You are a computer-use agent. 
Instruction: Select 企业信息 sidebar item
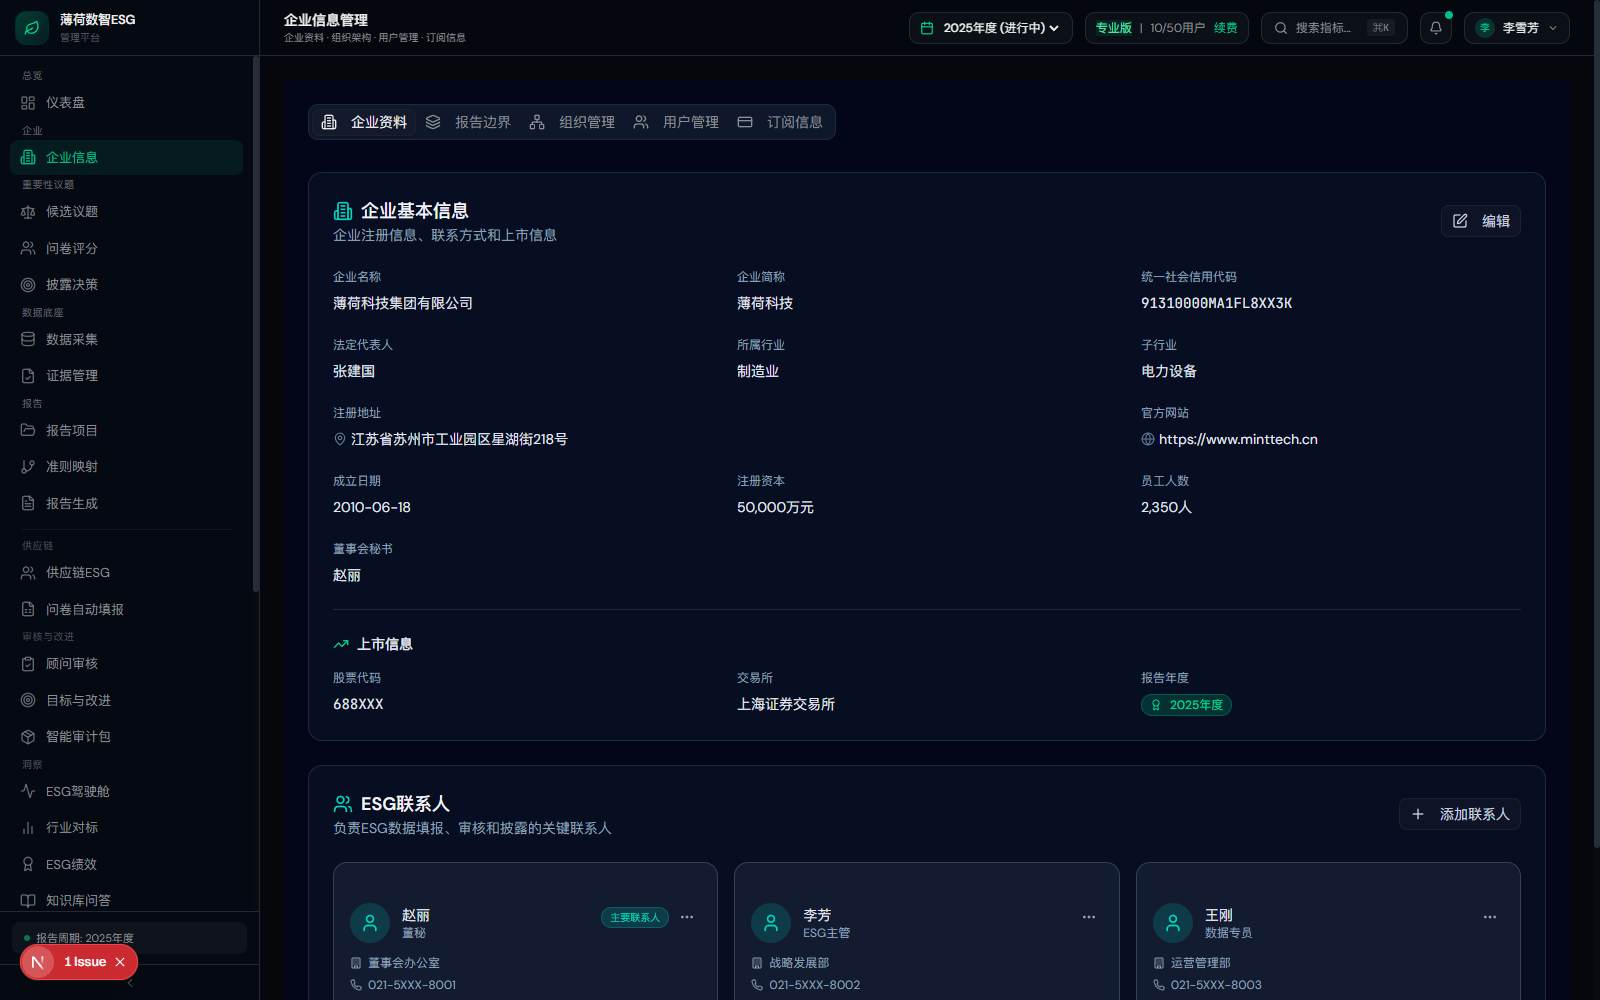126,158
